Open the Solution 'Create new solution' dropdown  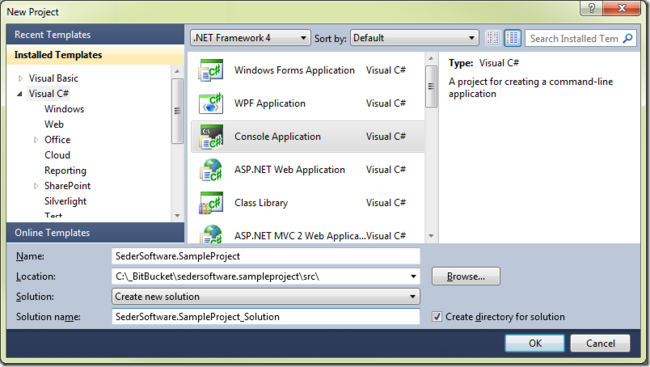click(266, 297)
